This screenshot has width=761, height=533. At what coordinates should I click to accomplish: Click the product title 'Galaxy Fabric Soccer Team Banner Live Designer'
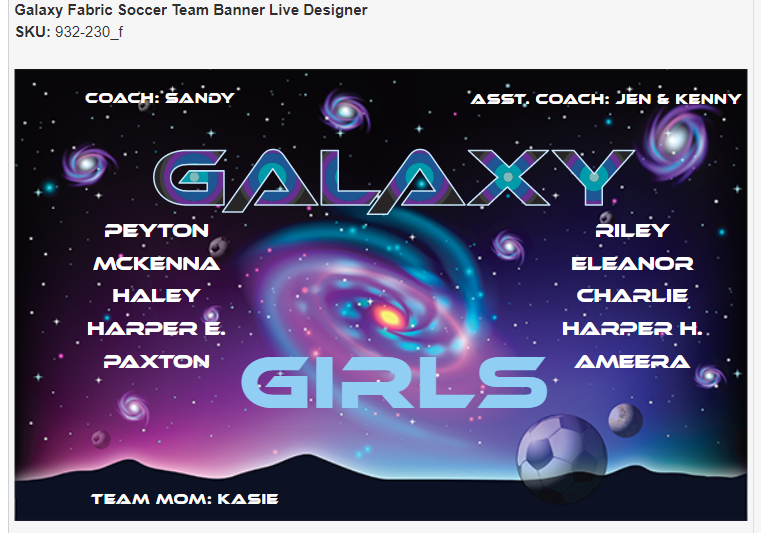pos(191,10)
